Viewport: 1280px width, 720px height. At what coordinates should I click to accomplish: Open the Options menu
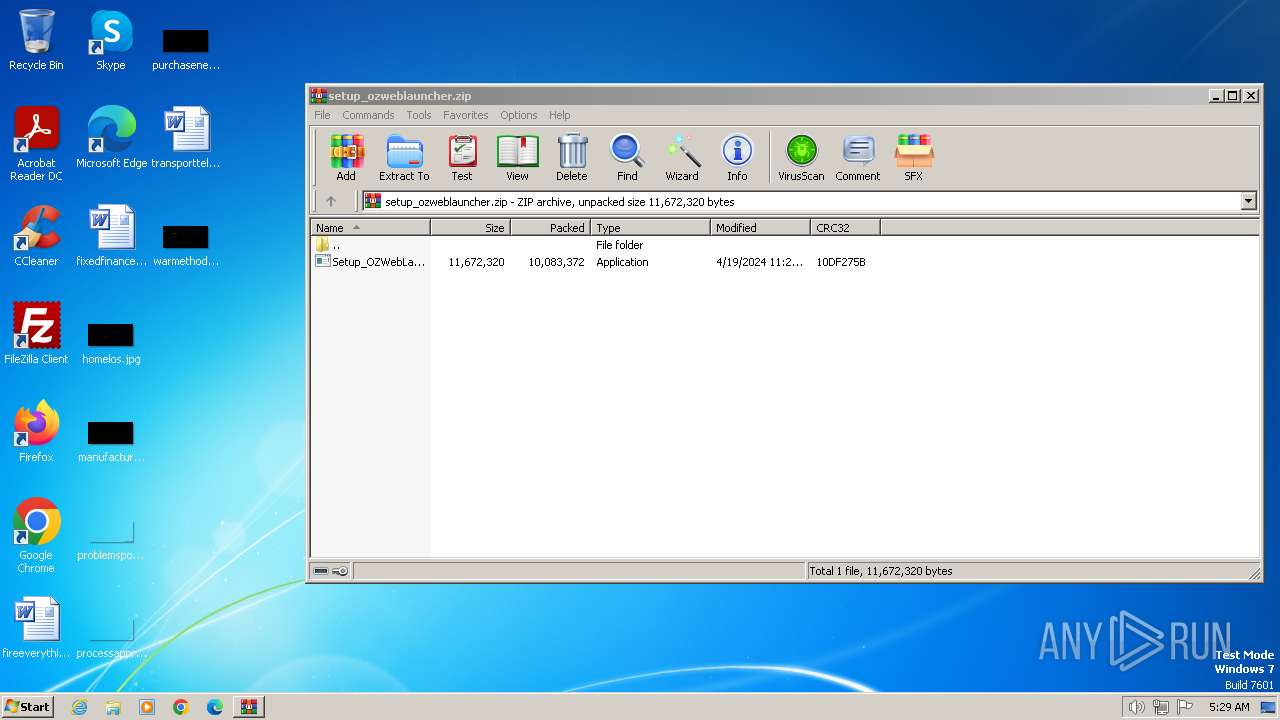point(519,115)
